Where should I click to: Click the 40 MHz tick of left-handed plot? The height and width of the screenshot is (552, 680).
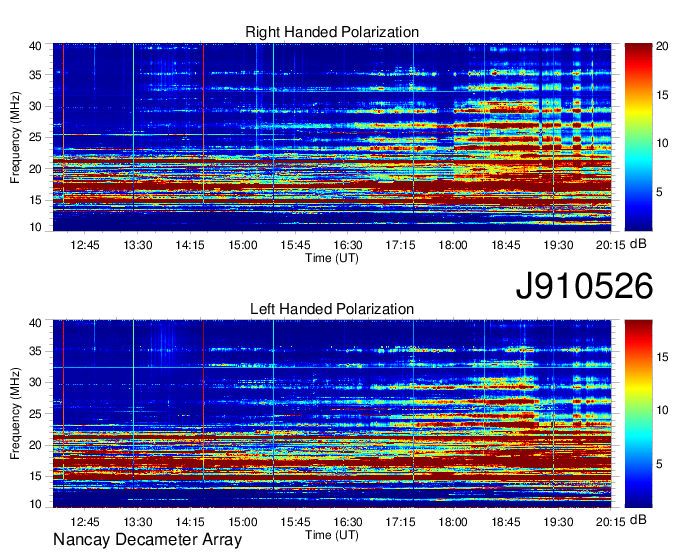click(36, 323)
